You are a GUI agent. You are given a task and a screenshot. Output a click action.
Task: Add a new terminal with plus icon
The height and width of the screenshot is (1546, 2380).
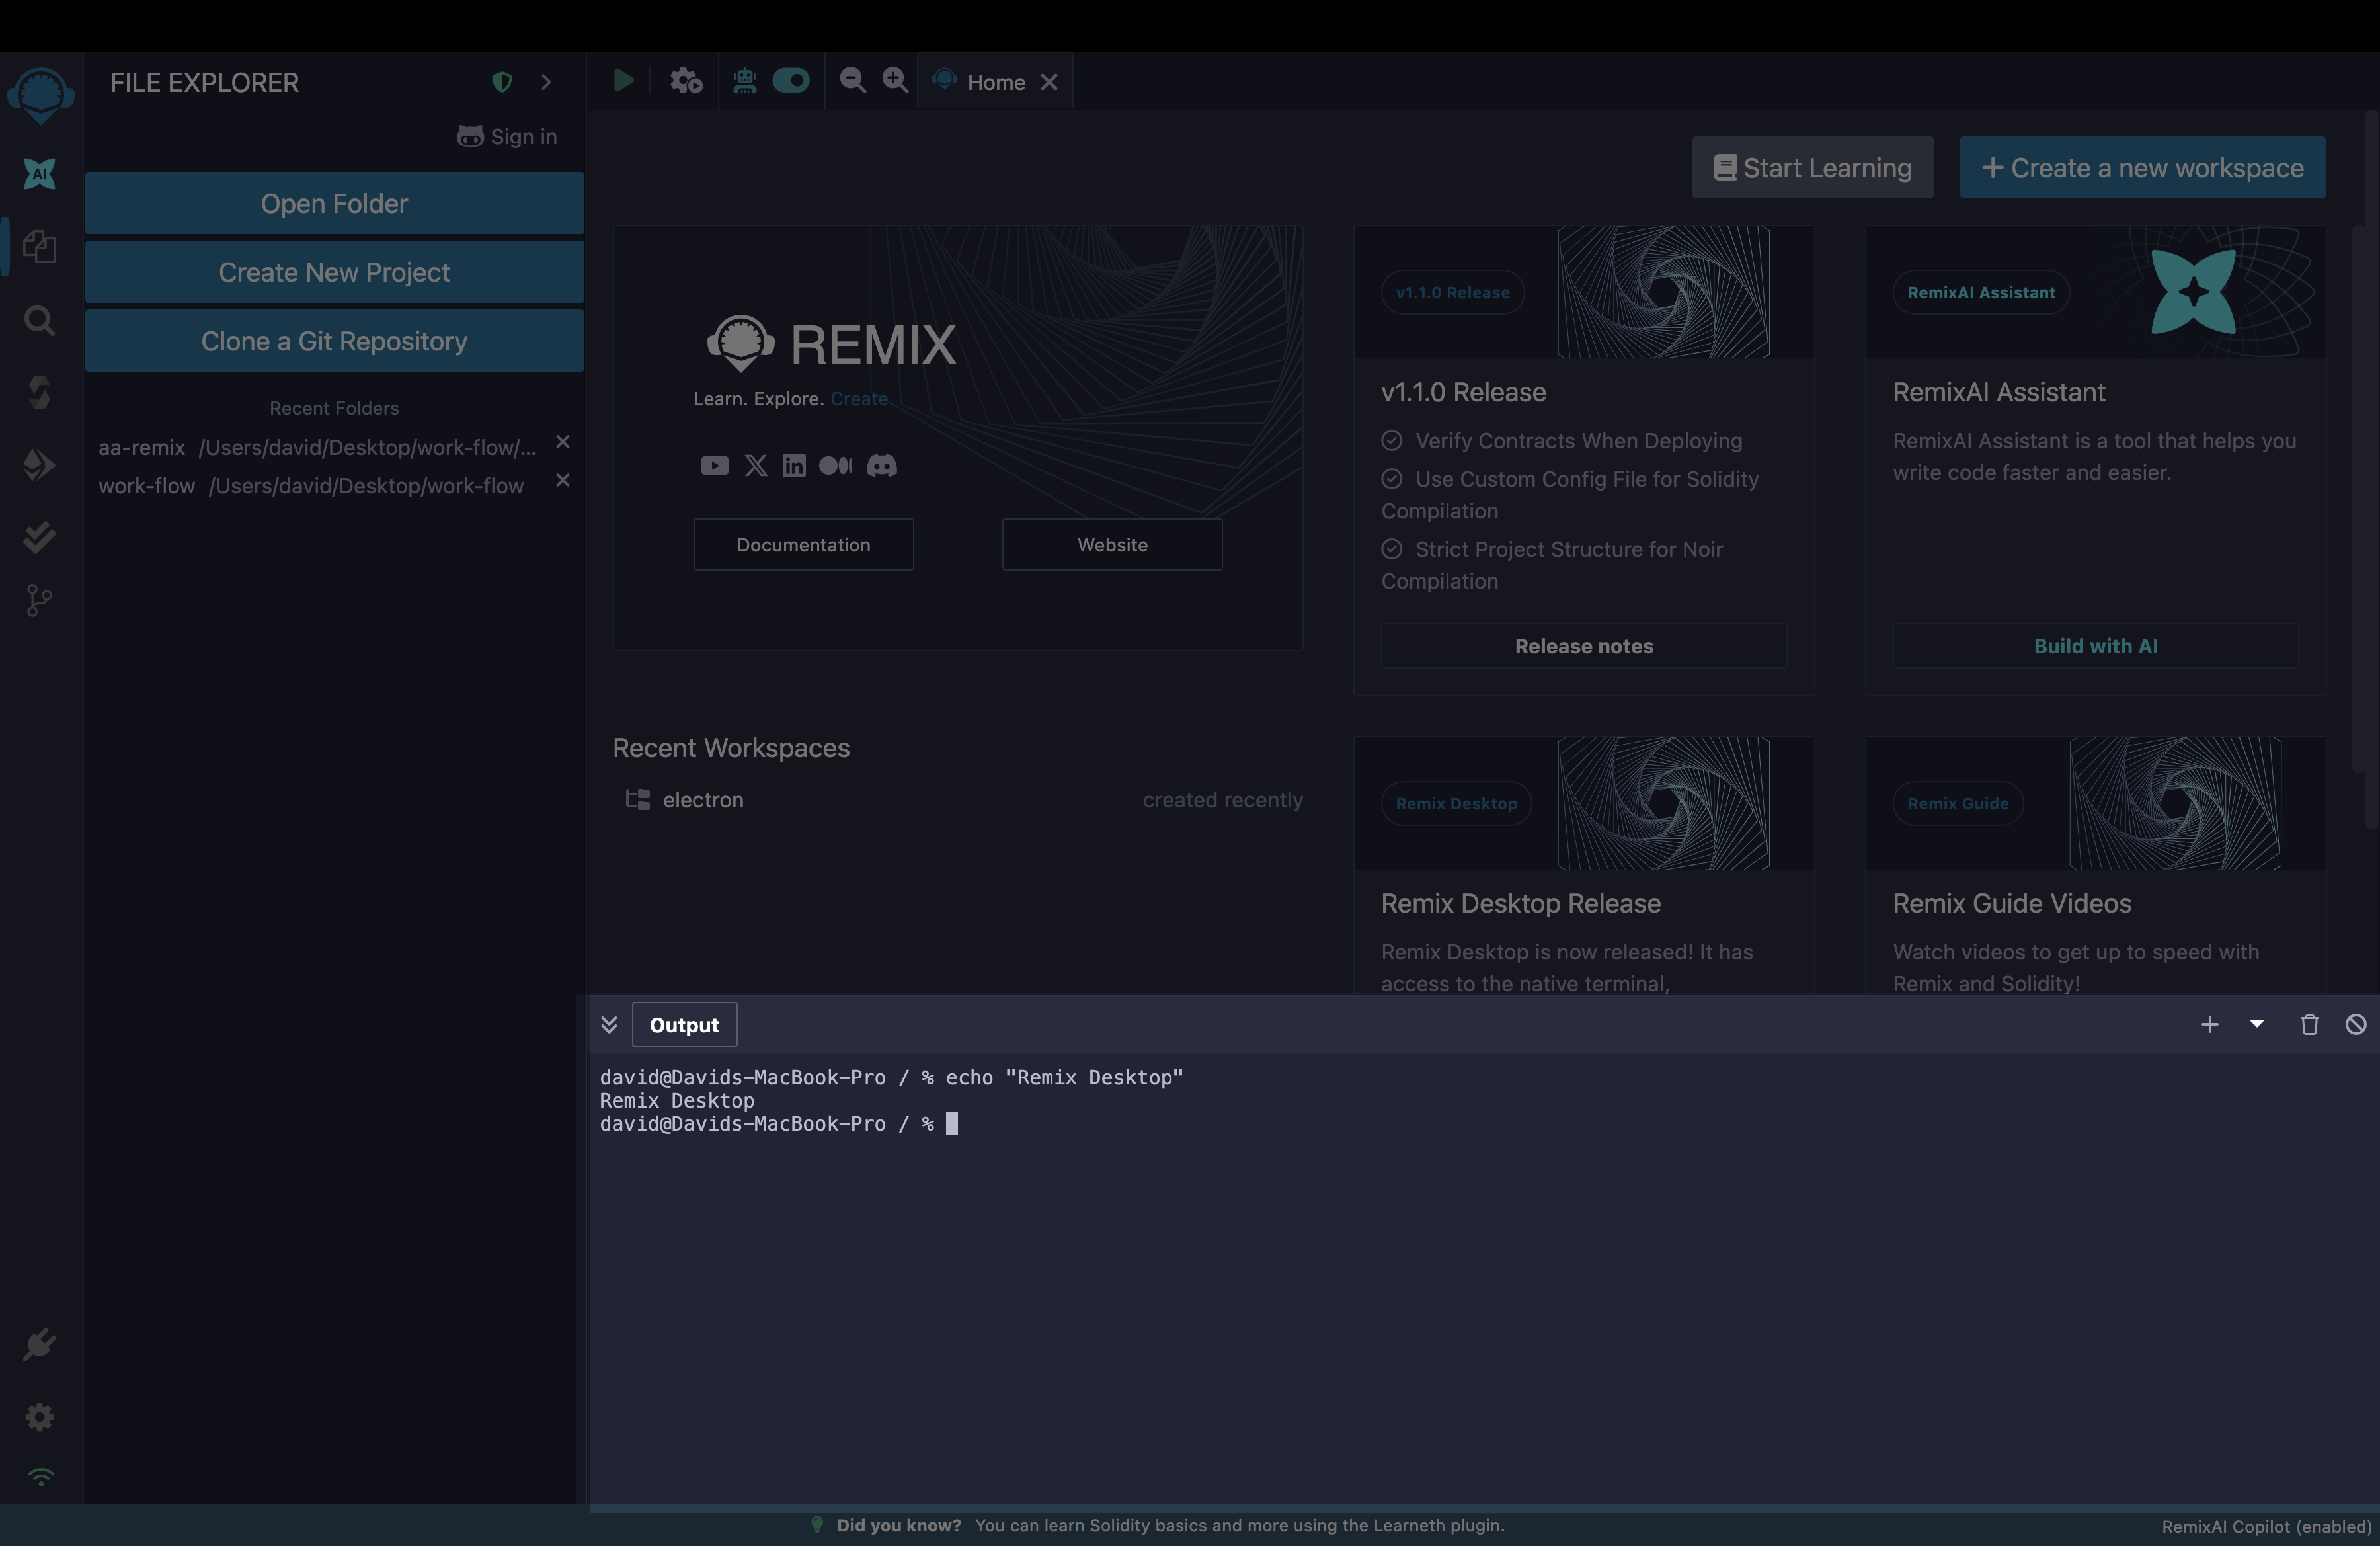[x=2210, y=1025]
